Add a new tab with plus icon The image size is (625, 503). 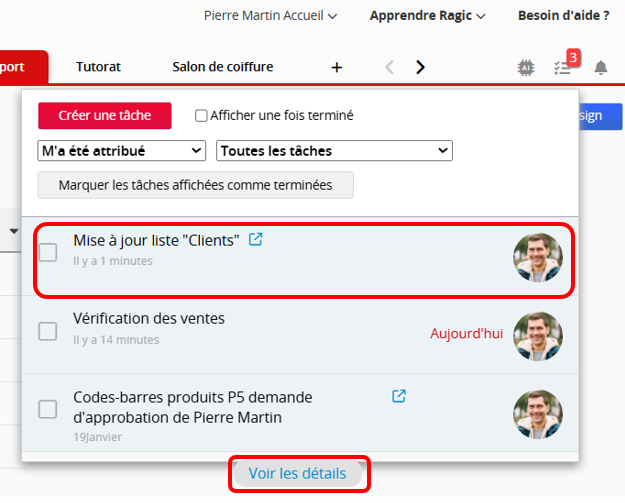click(x=337, y=68)
